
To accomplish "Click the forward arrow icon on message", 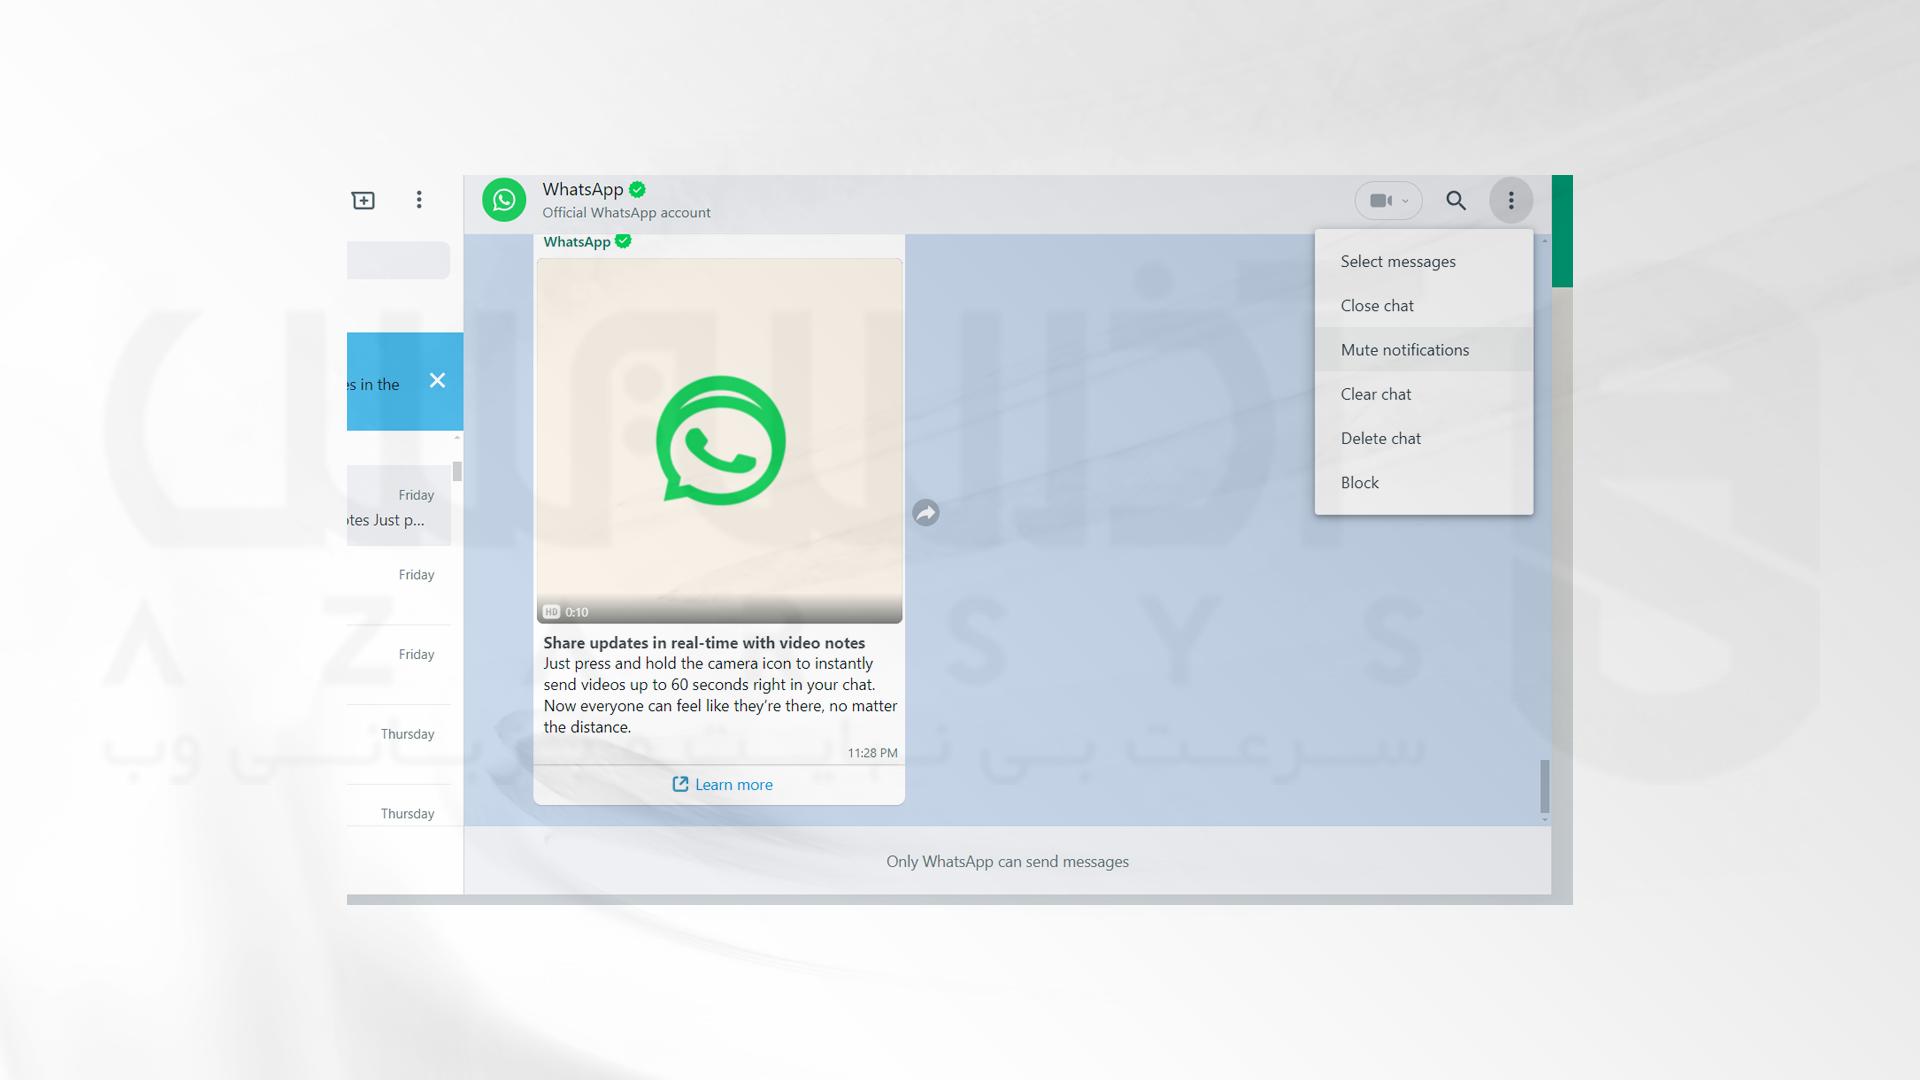I will [x=926, y=513].
